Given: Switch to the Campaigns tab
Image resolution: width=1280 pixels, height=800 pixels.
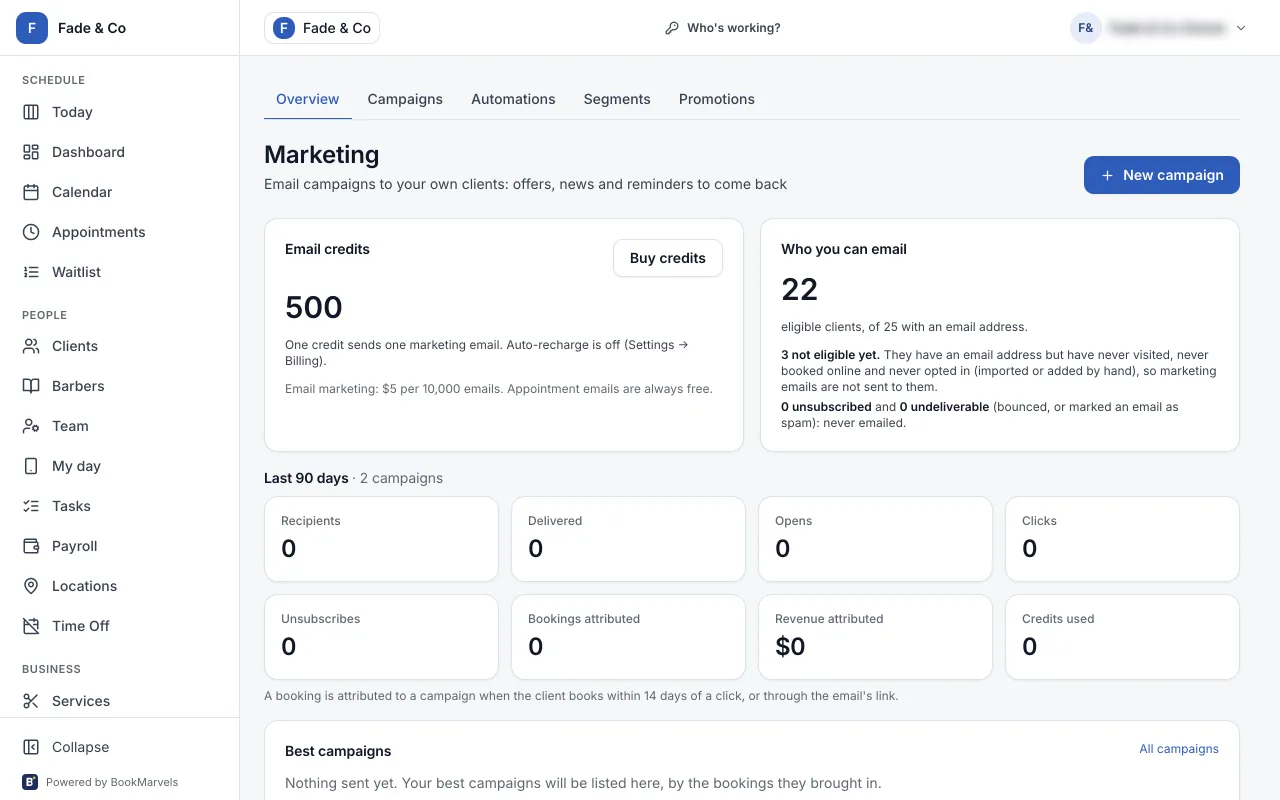Looking at the screenshot, I should tap(405, 99).
